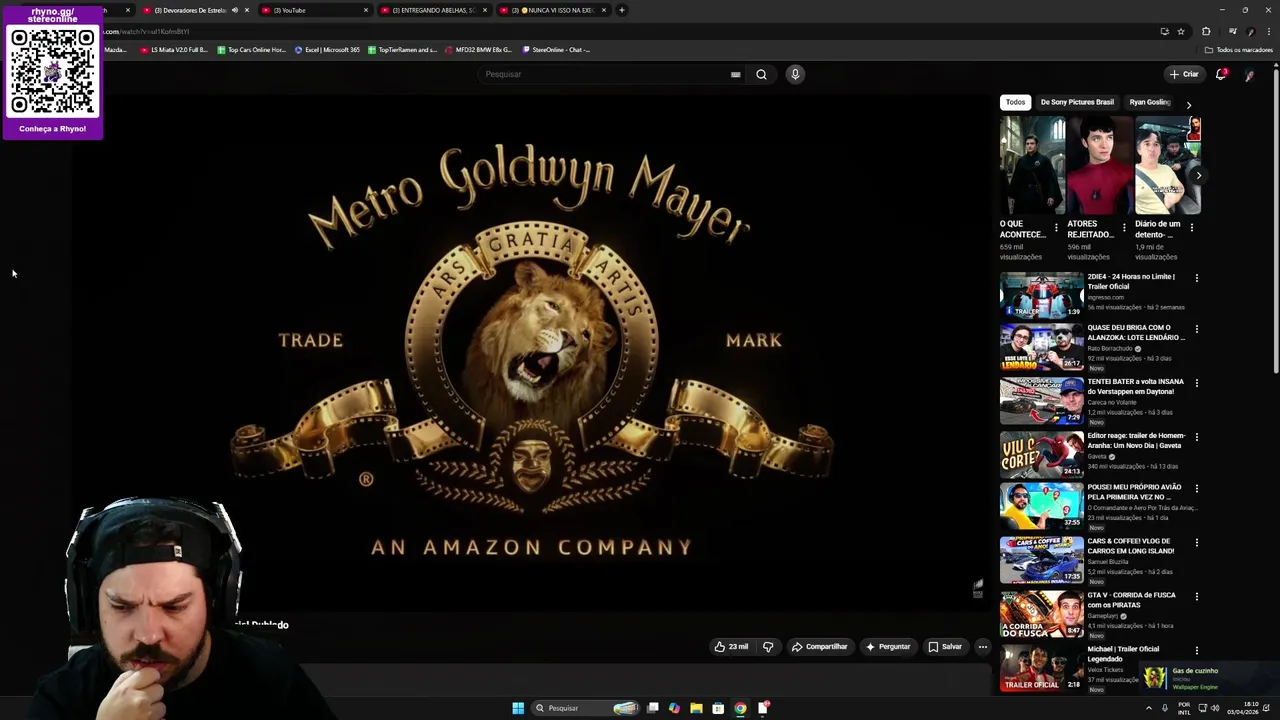Open the StereOnline Chat bookmark
This screenshot has width=1280, height=720.
(x=555, y=50)
